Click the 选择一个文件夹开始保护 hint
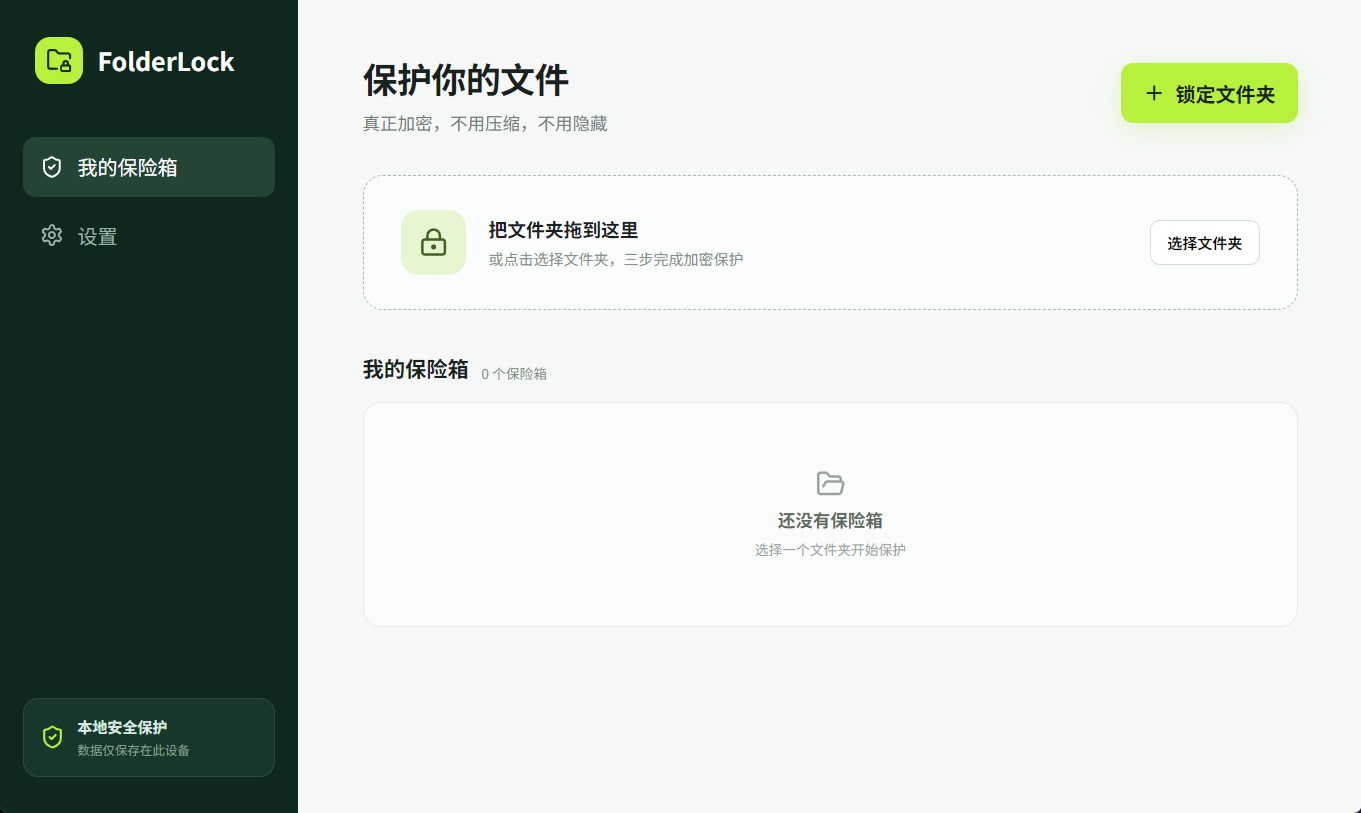 click(830, 550)
